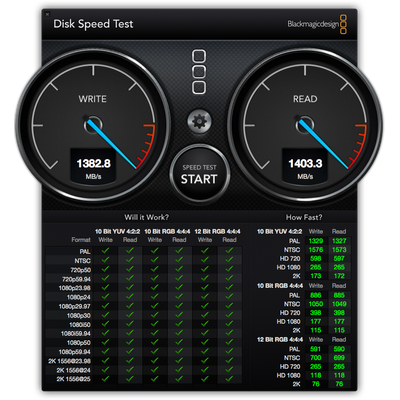
Task: Select the 173 2K write value
Action: pyautogui.click(x=316, y=276)
